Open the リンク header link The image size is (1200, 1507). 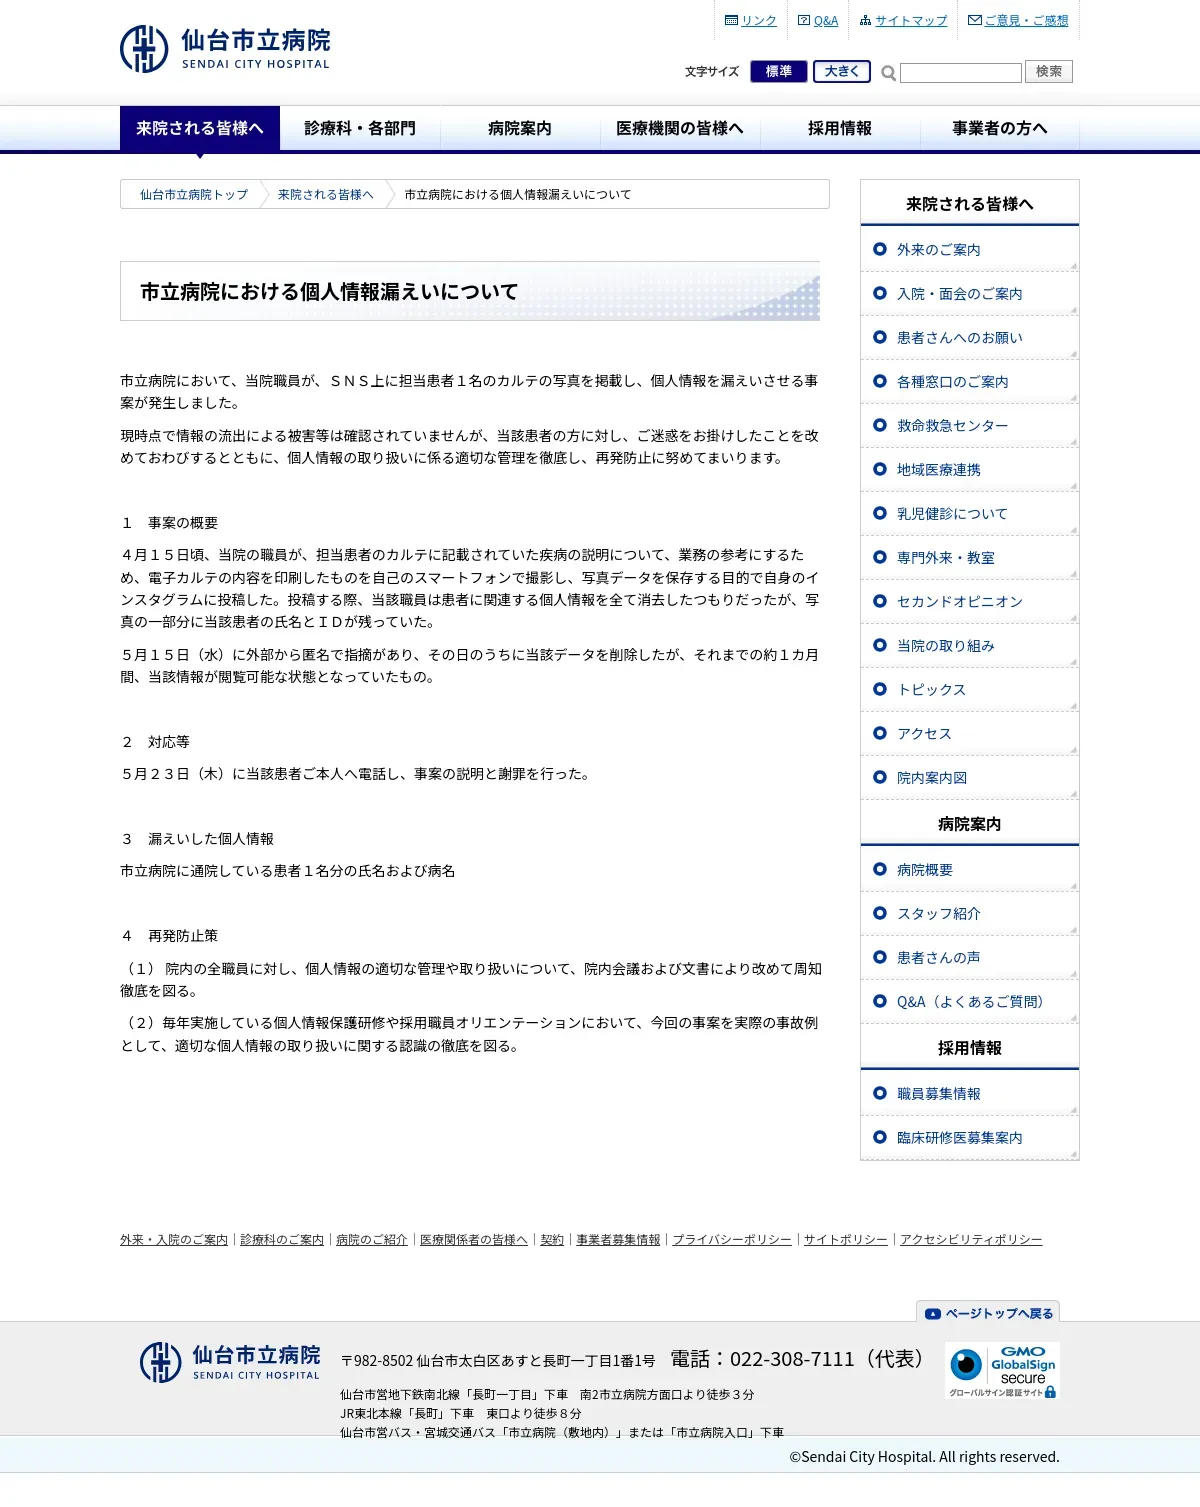pos(759,21)
